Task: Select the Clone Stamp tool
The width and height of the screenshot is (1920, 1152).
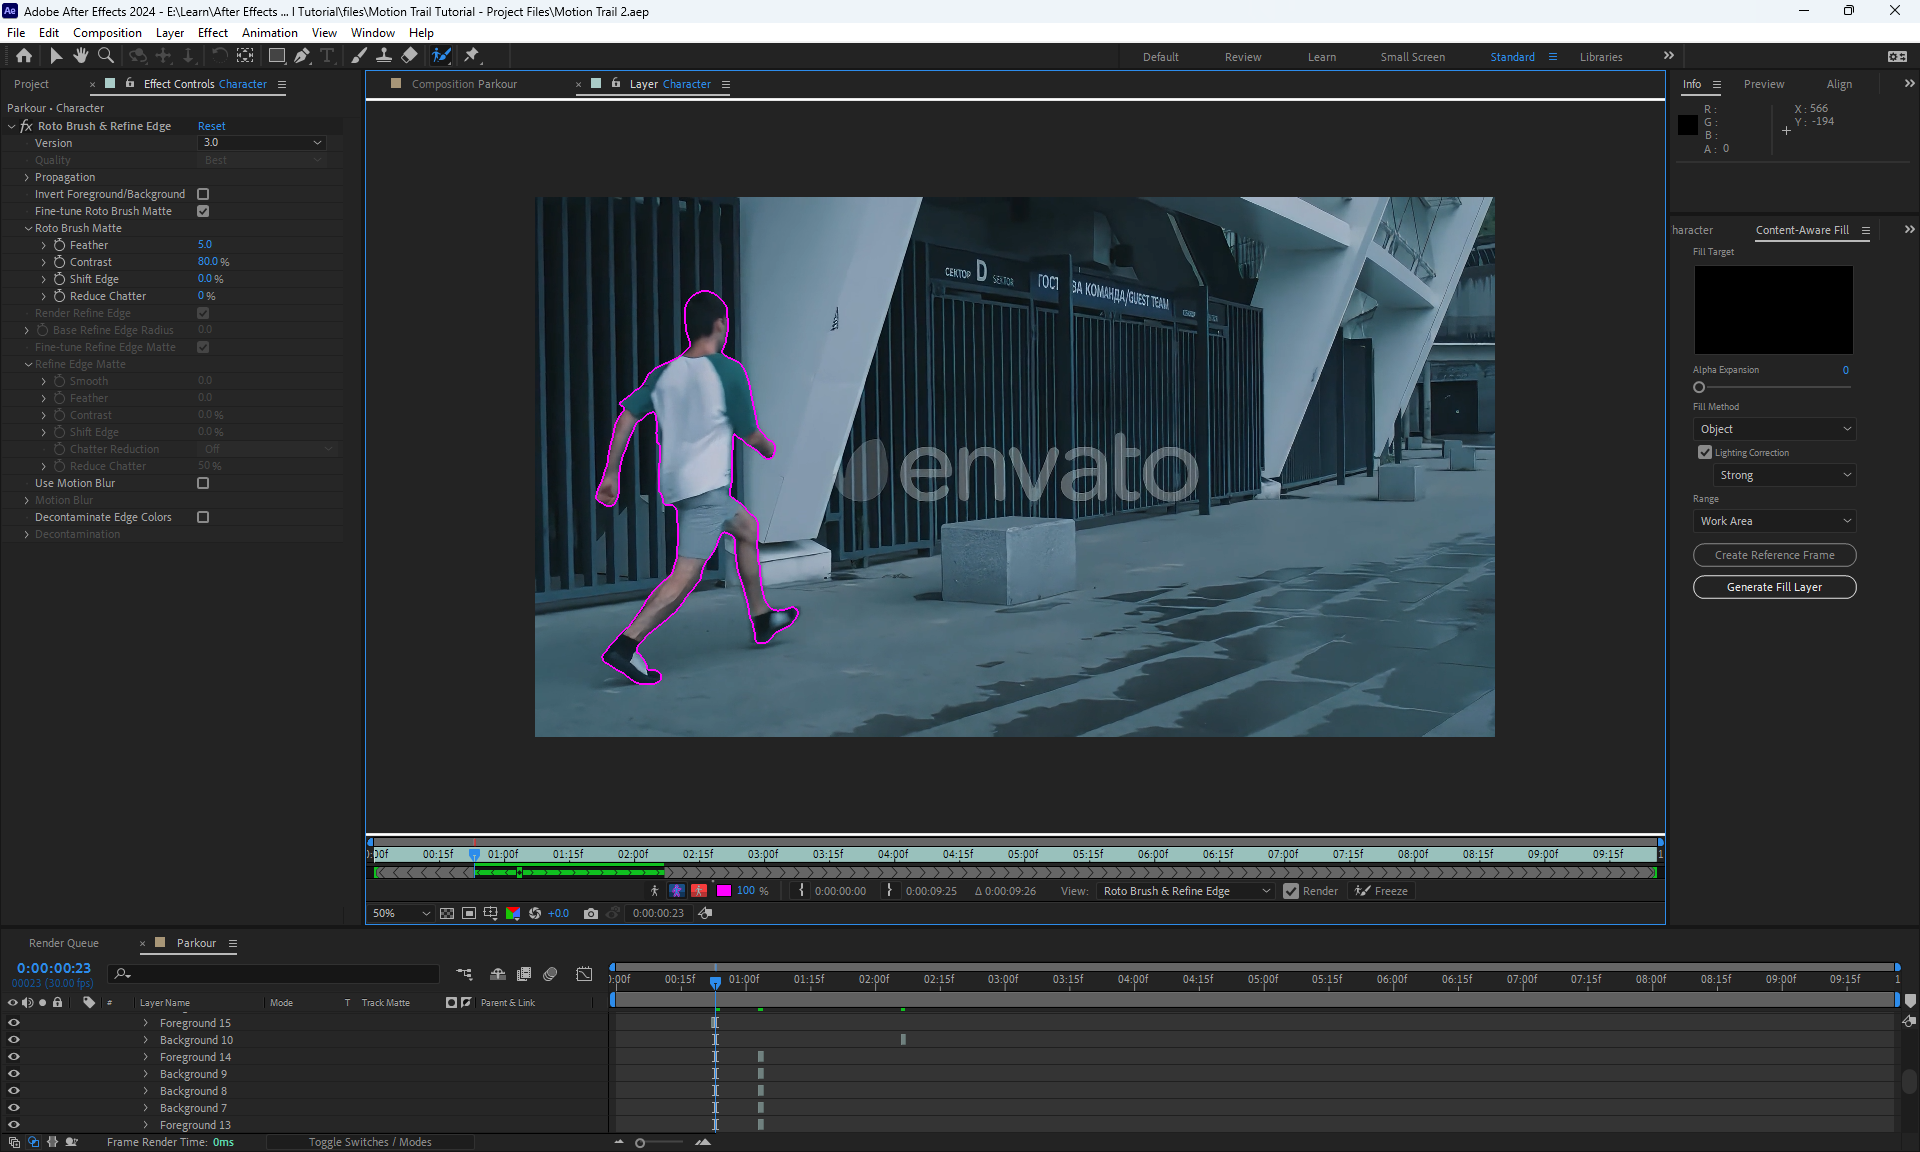Action: [384, 56]
